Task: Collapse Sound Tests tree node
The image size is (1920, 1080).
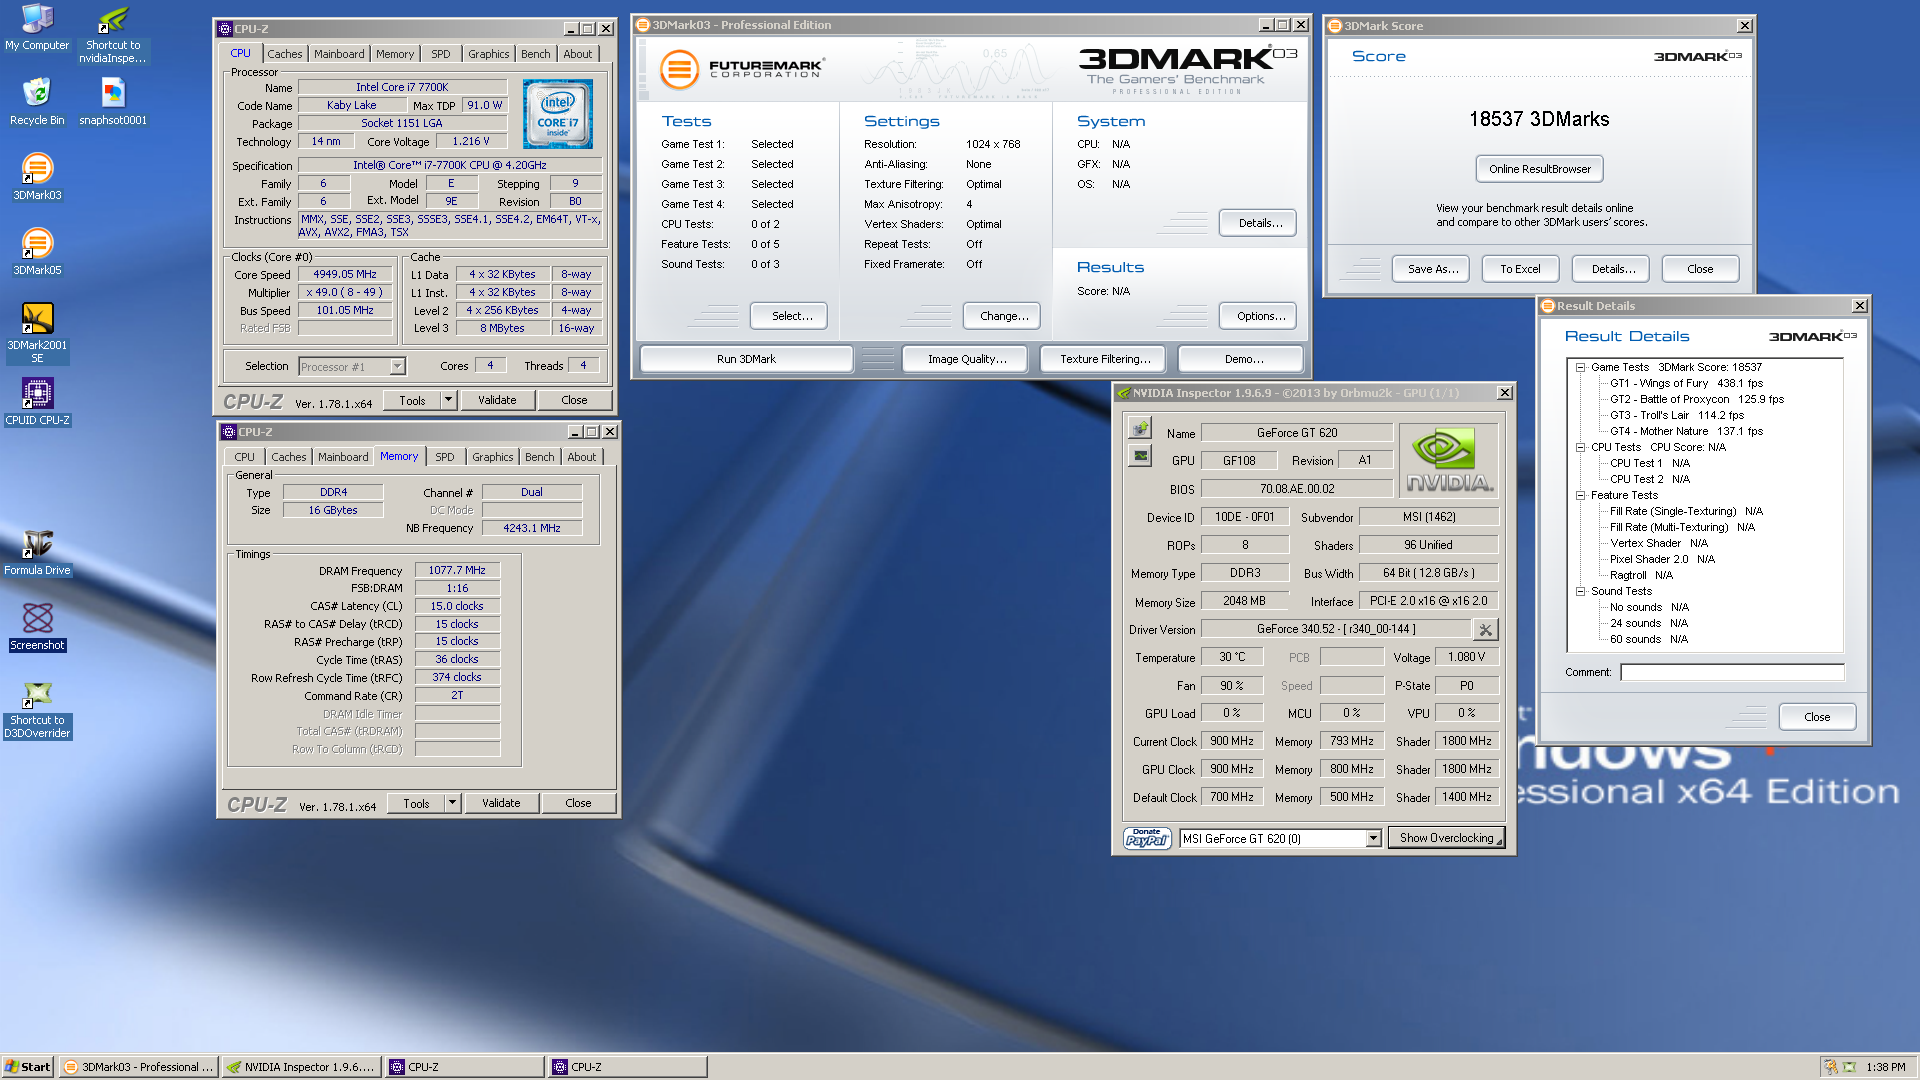Action: click(1580, 591)
